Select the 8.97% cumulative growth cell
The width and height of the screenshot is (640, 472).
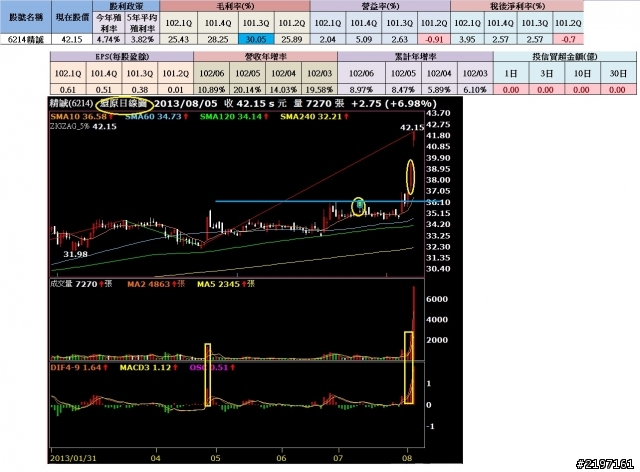(362, 89)
